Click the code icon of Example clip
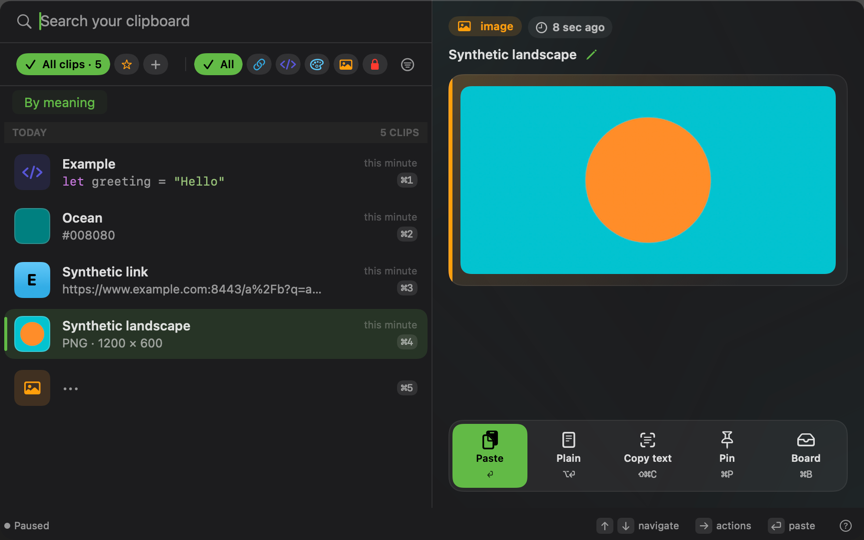This screenshot has height=540, width=864. 32,172
